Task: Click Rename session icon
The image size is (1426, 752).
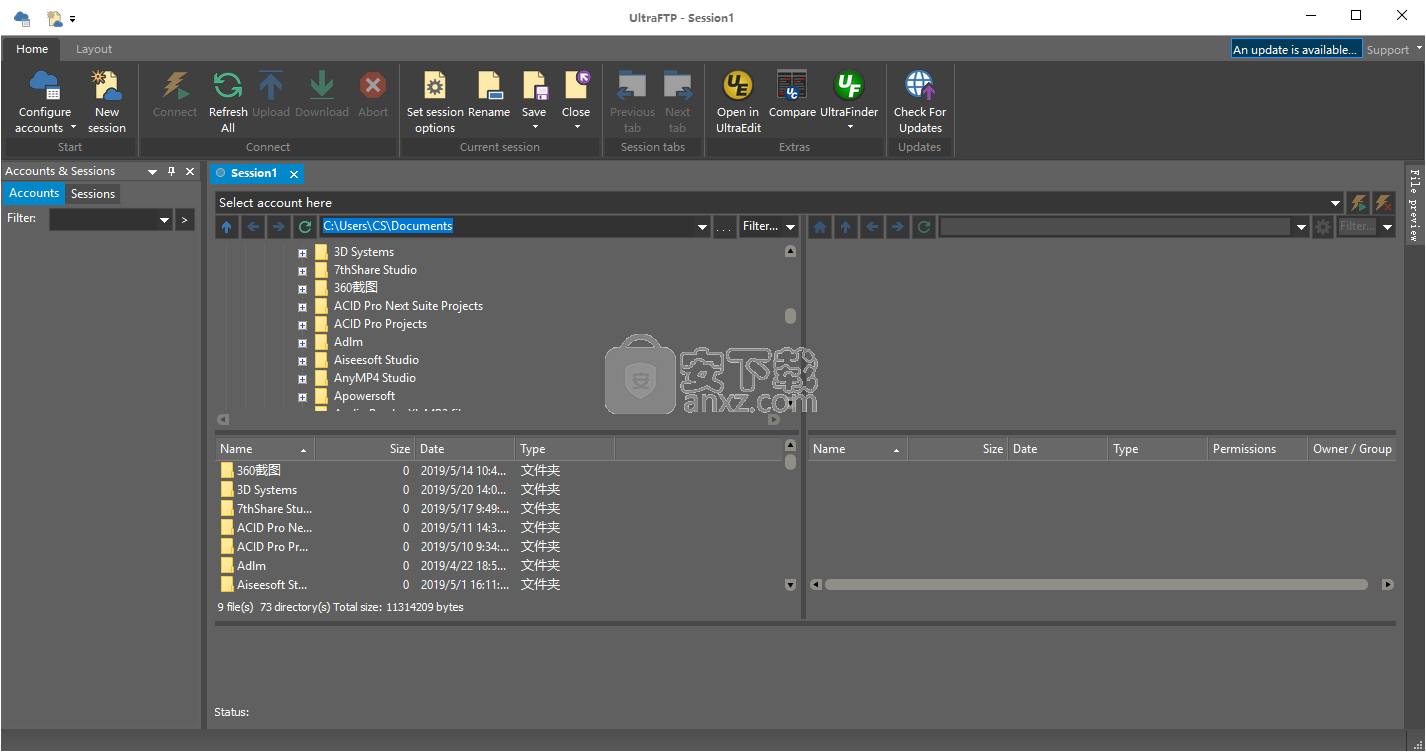Action: point(489,95)
